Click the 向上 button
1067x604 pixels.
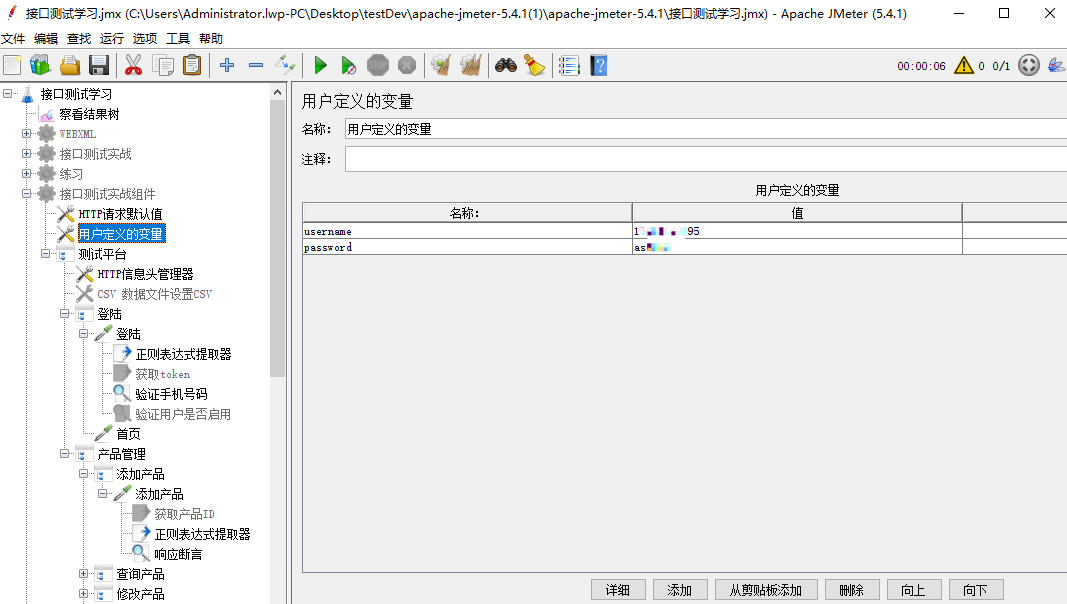tap(914, 590)
